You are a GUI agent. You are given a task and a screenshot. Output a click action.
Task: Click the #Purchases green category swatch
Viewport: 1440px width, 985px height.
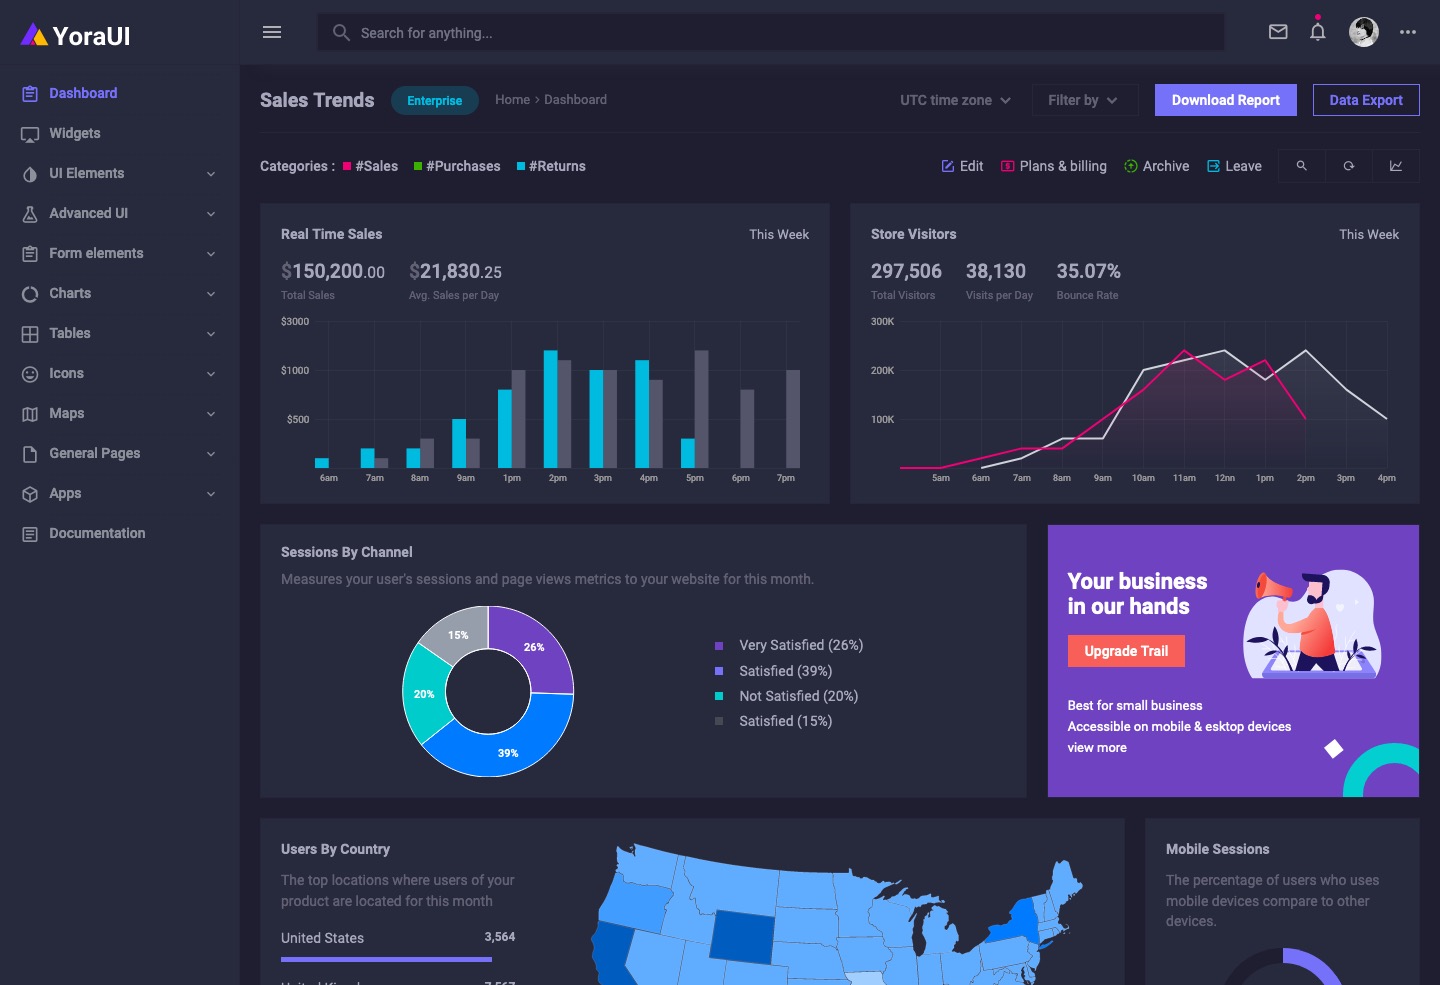(418, 166)
